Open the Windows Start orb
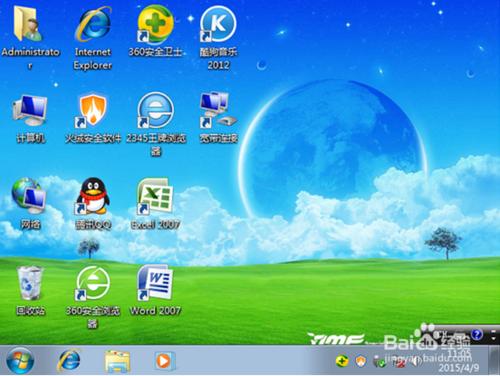 pyautogui.click(x=20, y=361)
